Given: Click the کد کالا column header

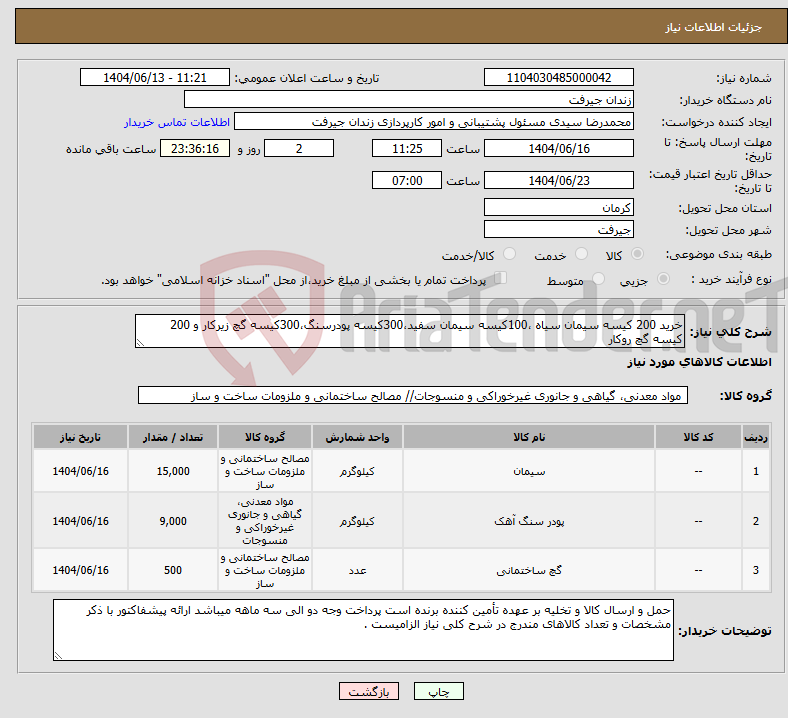Looking at the screenshot, I should pos(698,437).
